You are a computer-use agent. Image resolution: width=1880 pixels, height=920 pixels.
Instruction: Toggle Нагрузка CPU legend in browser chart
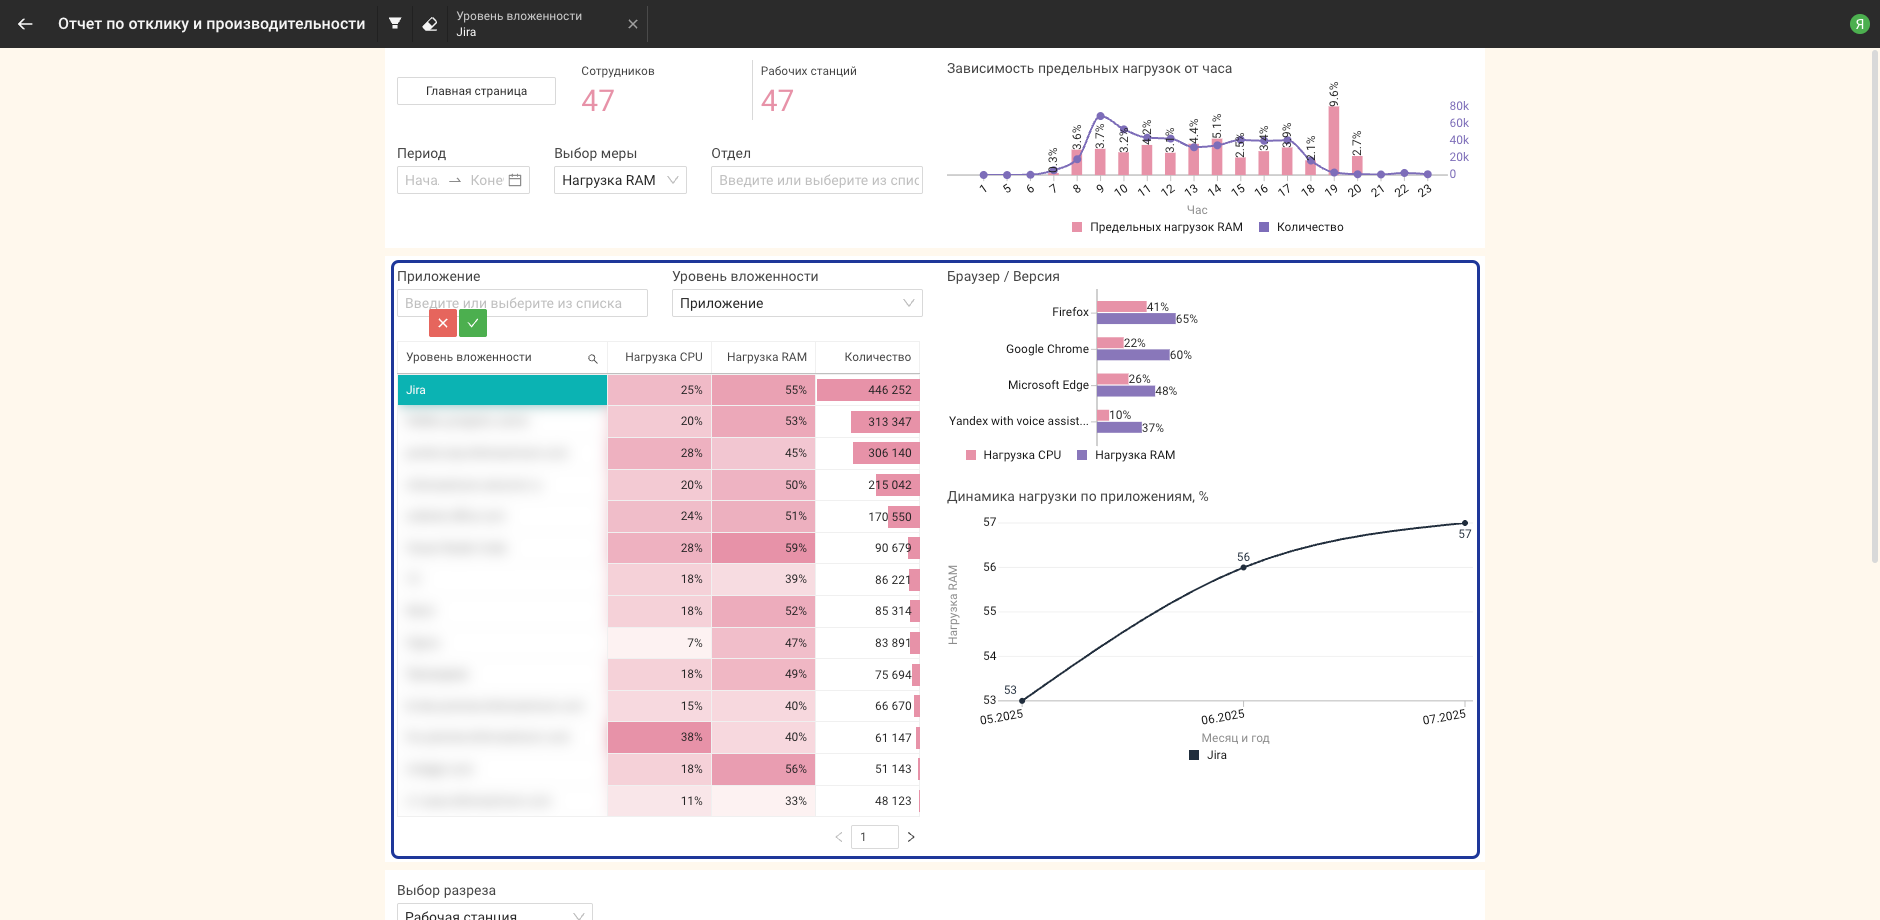1013,455
